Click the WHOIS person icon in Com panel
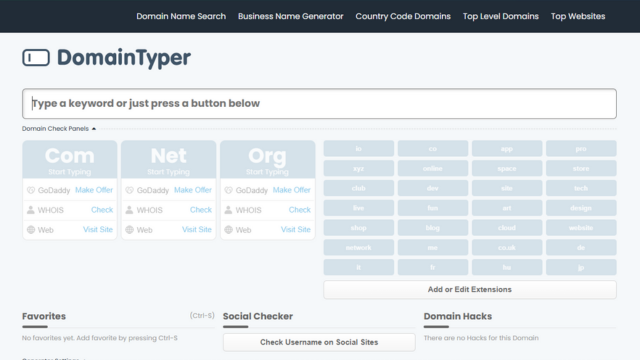The height and width of the screenshot is (360, 640). tap(31, 210)
